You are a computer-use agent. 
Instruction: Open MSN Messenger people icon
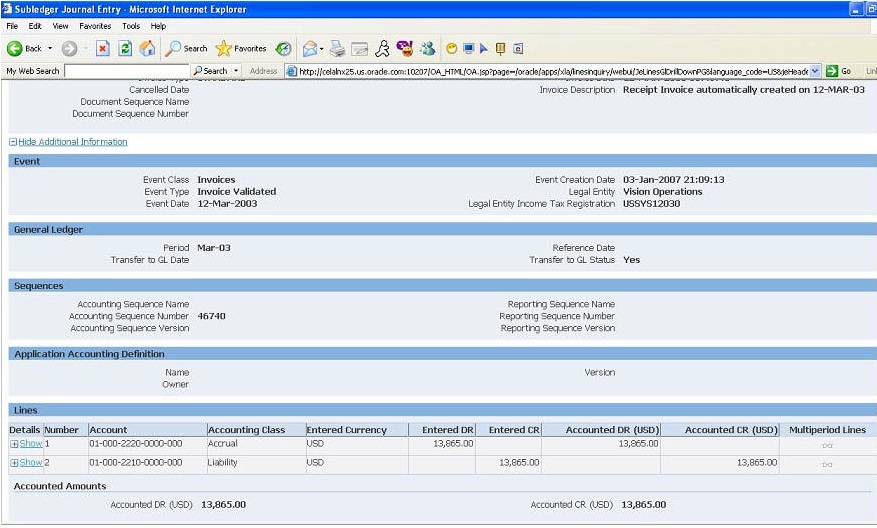428,49
